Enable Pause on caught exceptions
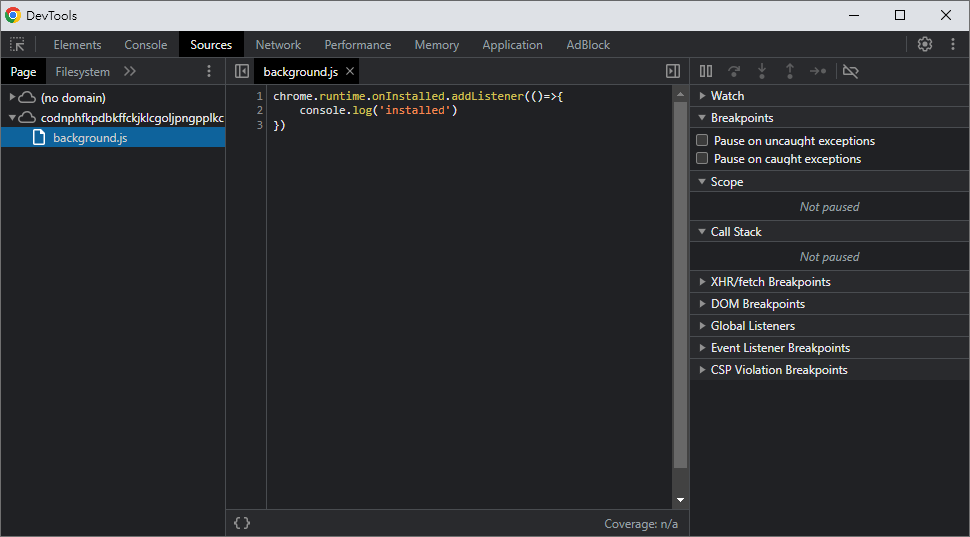 [702, 159]
